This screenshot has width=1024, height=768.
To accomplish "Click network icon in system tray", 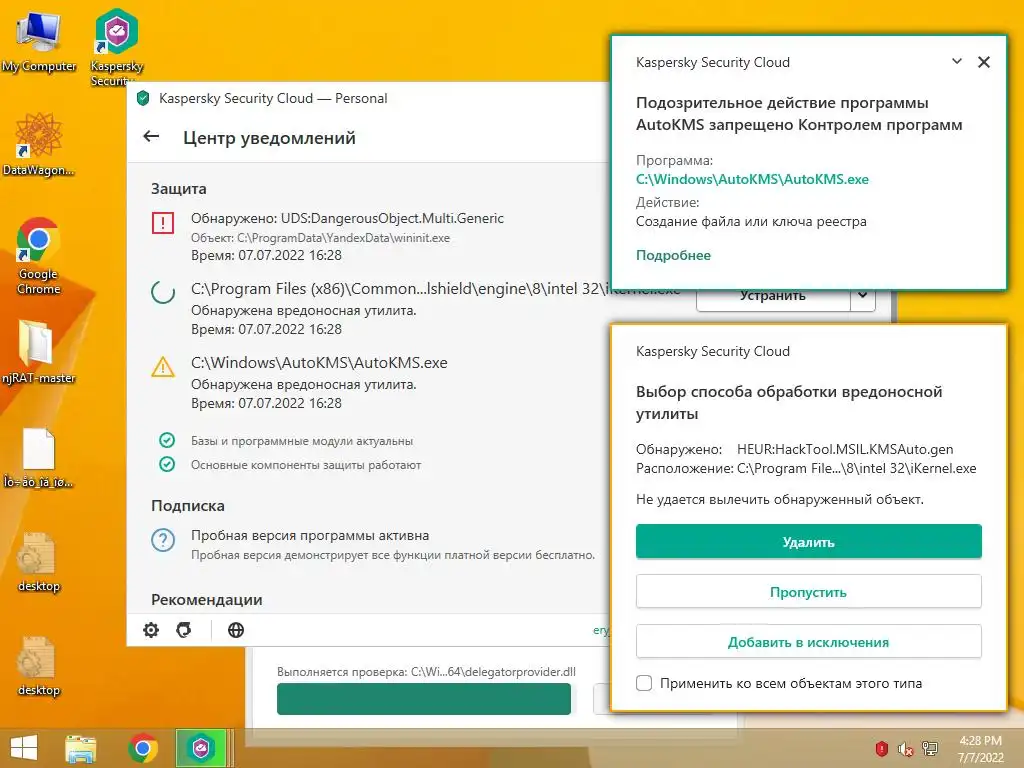I will point(930,748).
